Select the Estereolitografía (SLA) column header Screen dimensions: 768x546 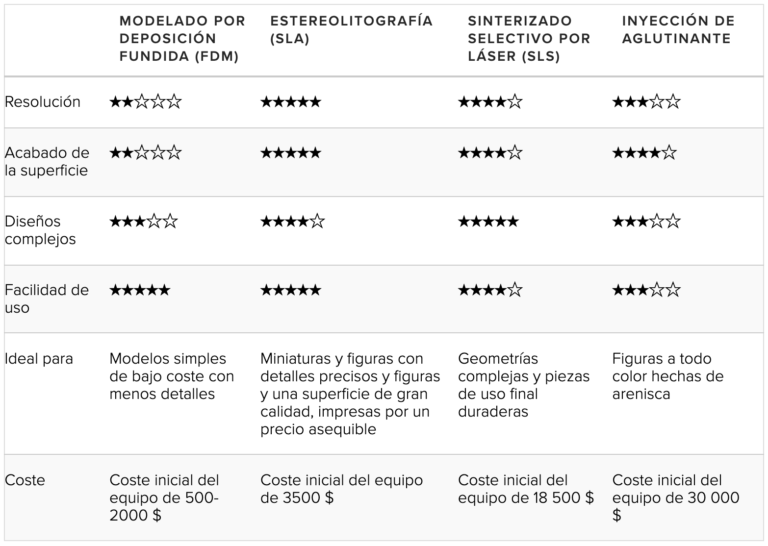click(x=351, y=29)
